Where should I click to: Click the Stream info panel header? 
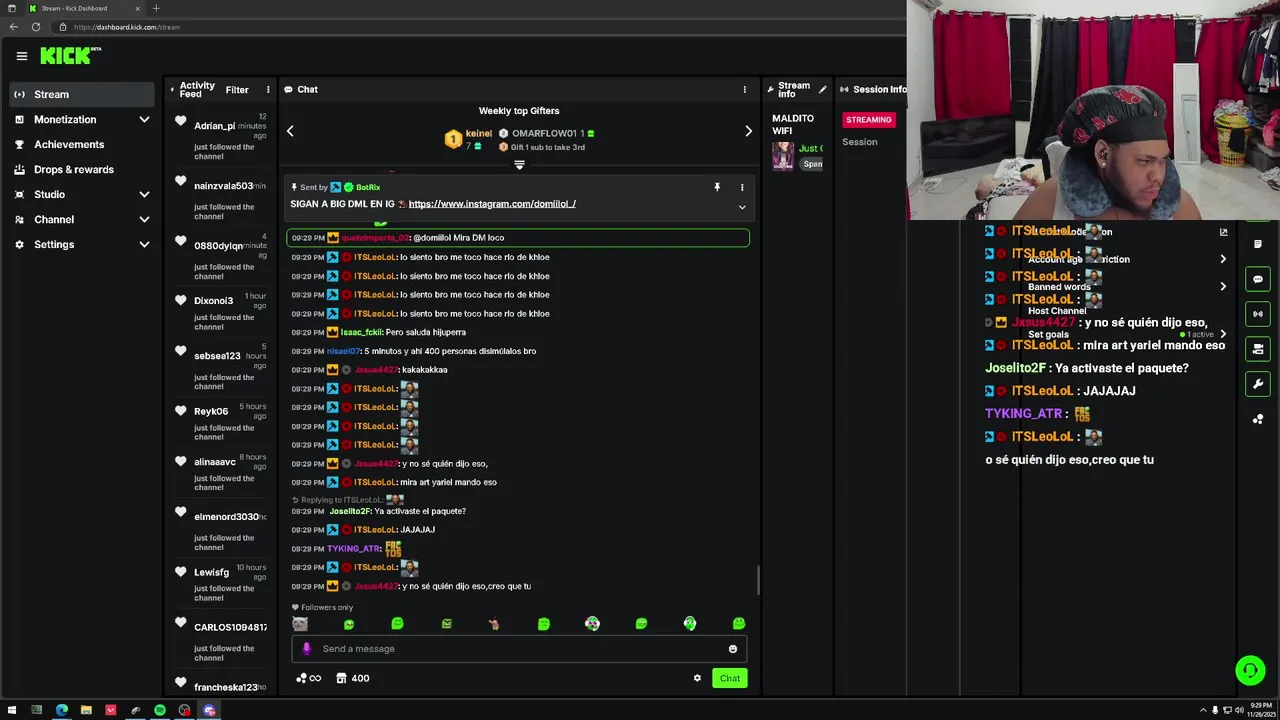pos(794,90)
